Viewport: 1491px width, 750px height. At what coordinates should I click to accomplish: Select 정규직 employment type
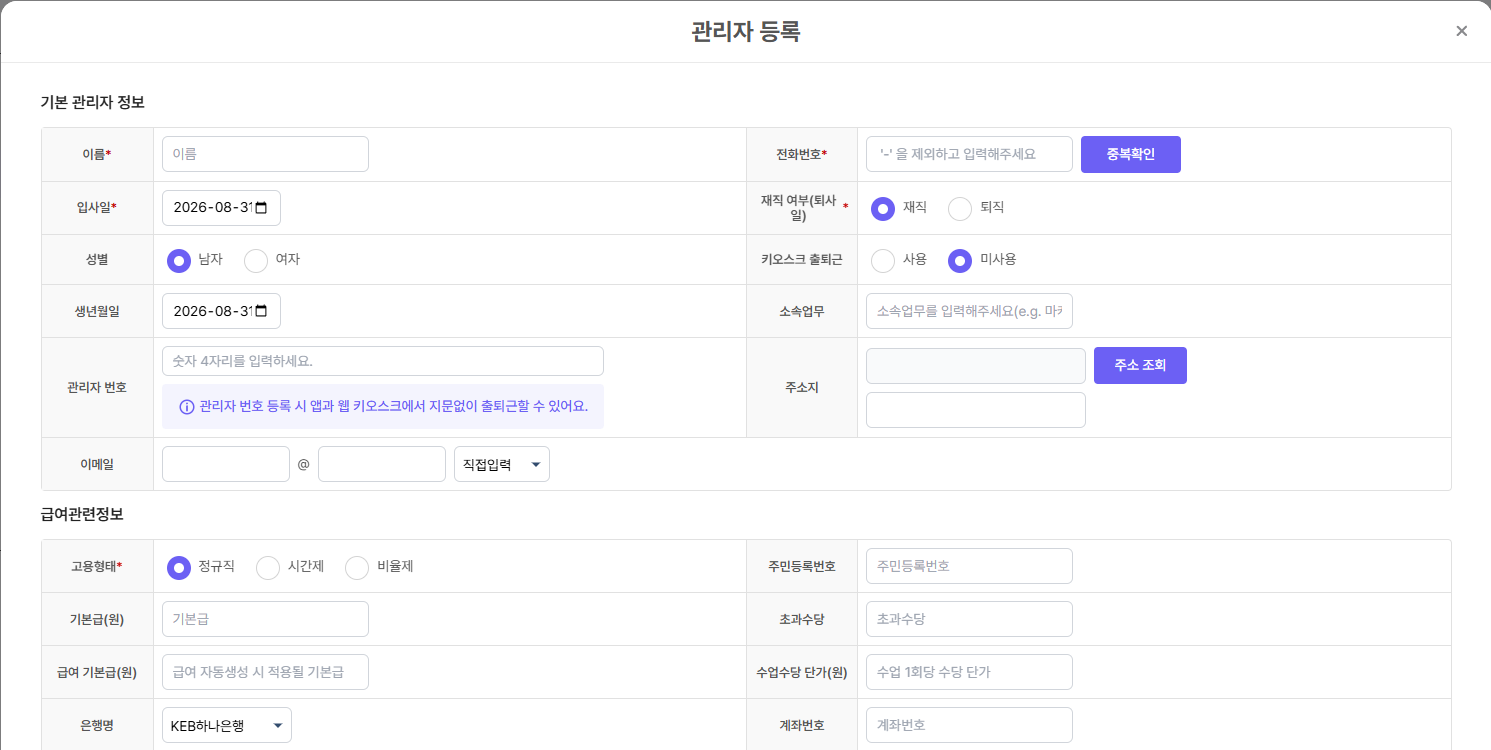tap(178, 567)
